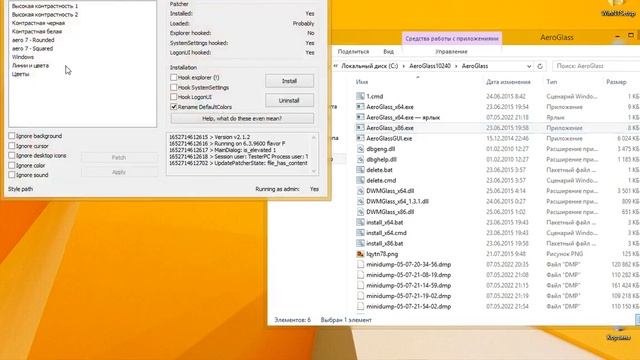Viewport: 640px width, 360px height.
Task: Click the DWMGlass_x64_1.3.1.dll file icon
Action: [360, 202]
